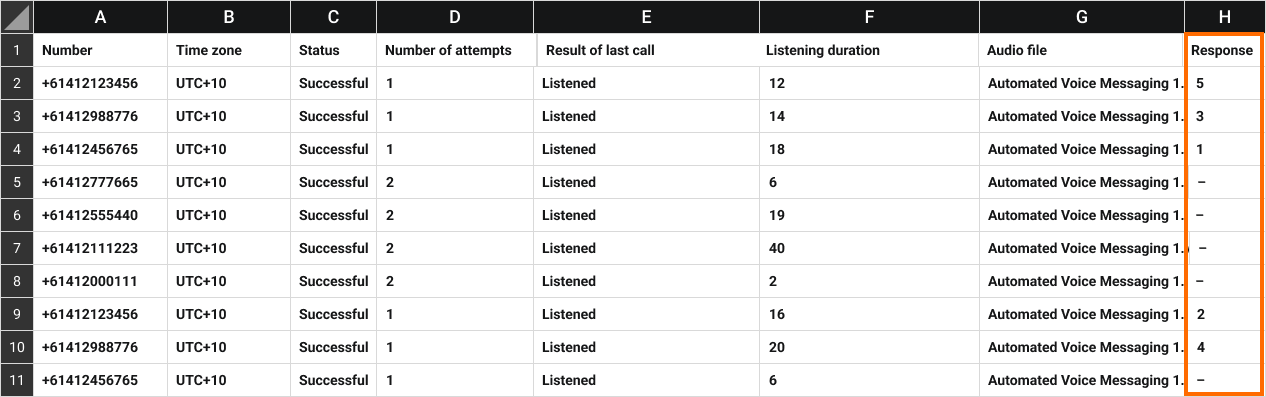Select the Time zone cell in row 3
Screen dimensions: 1266x397
pos(229,116)
